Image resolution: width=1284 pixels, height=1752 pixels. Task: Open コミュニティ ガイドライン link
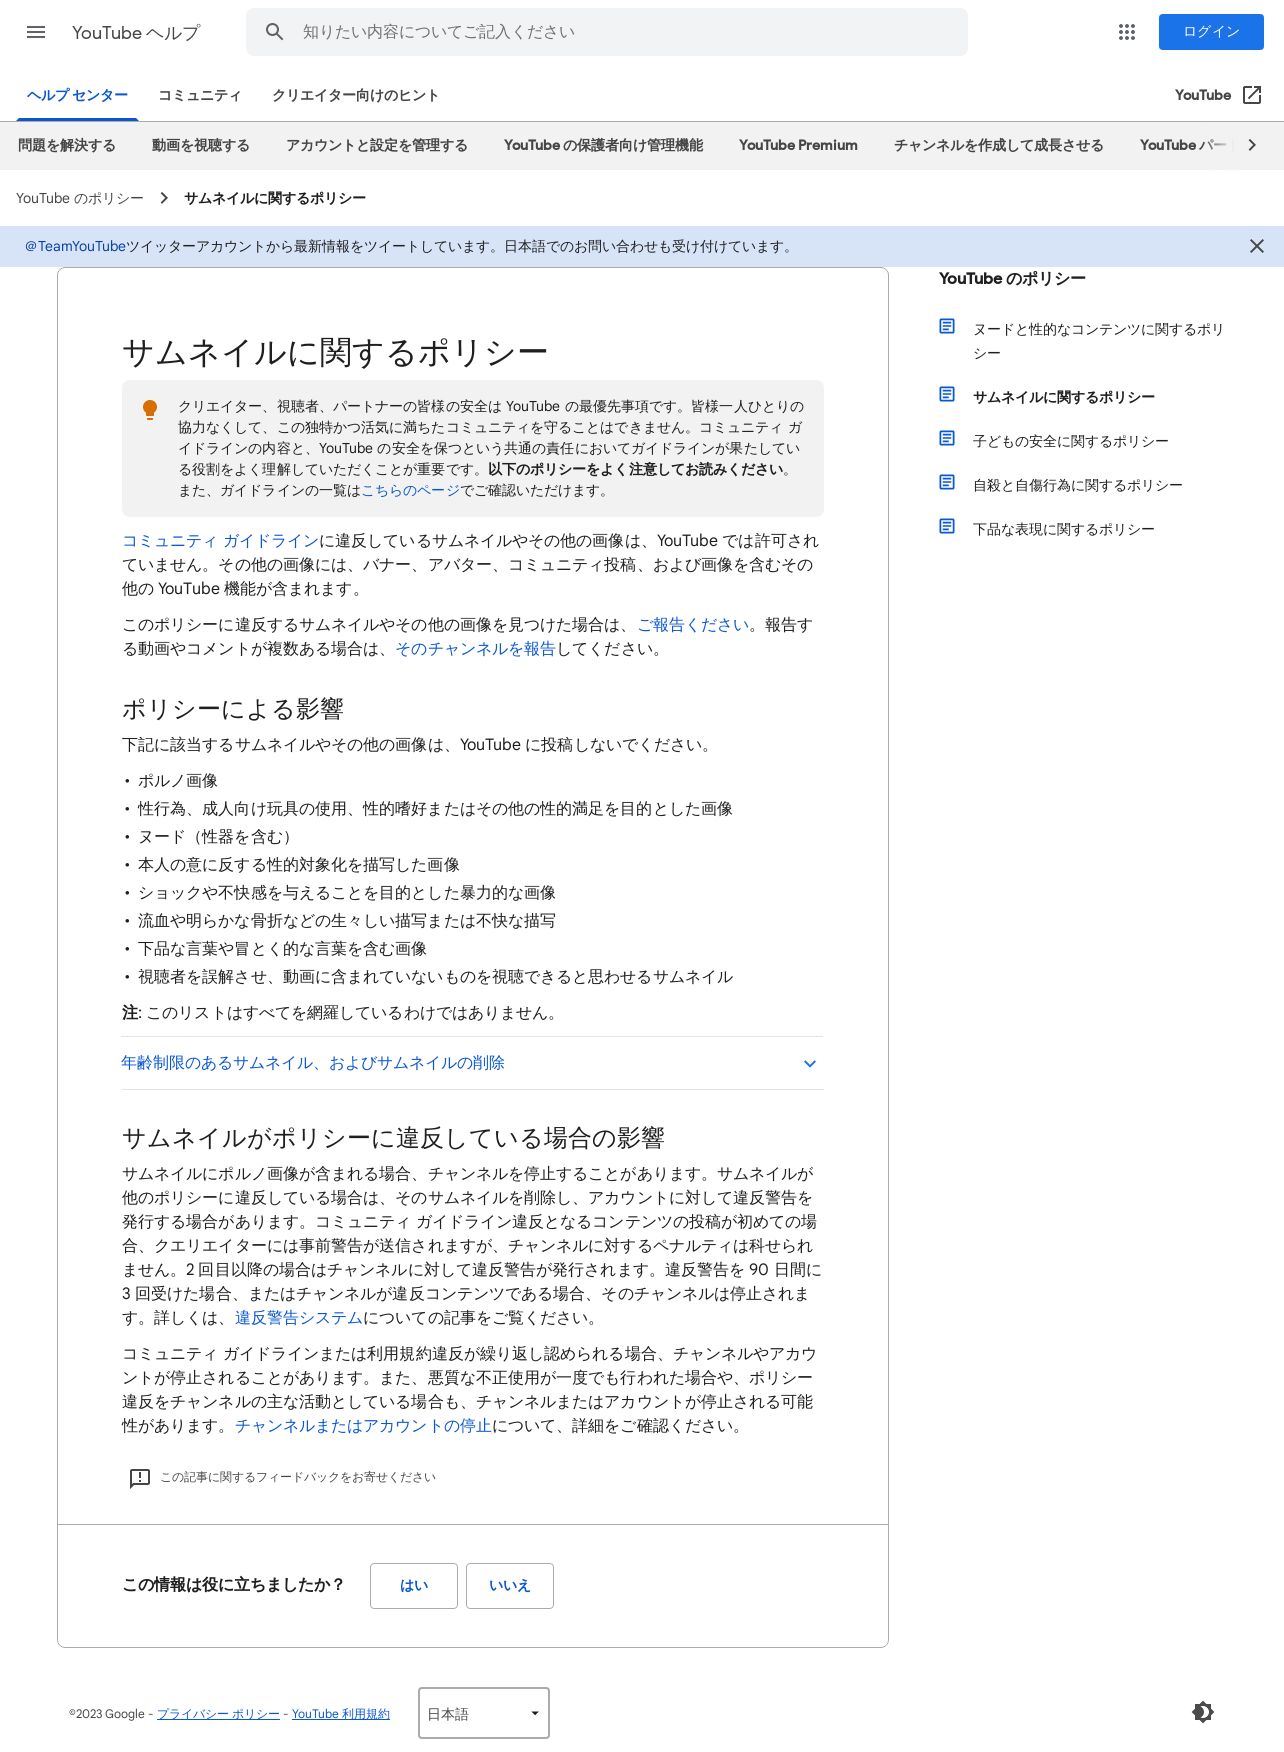(220, 540)
